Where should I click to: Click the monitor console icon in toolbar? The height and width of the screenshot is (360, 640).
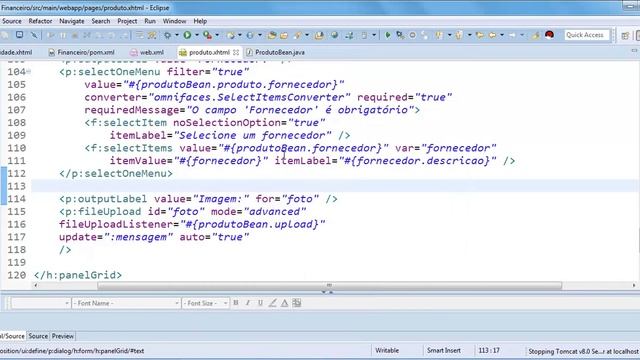pyautogui.click(x=19, y=35)
